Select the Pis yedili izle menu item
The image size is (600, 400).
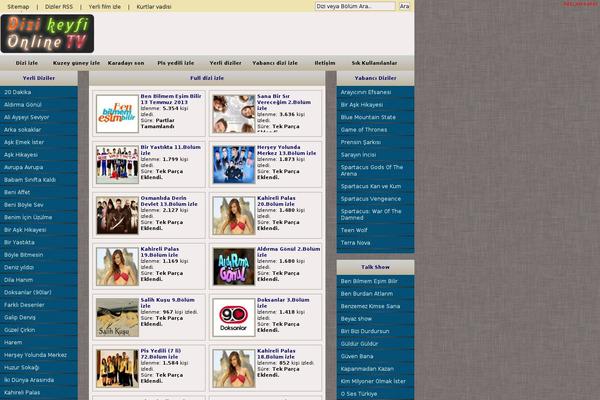(176, 63)
